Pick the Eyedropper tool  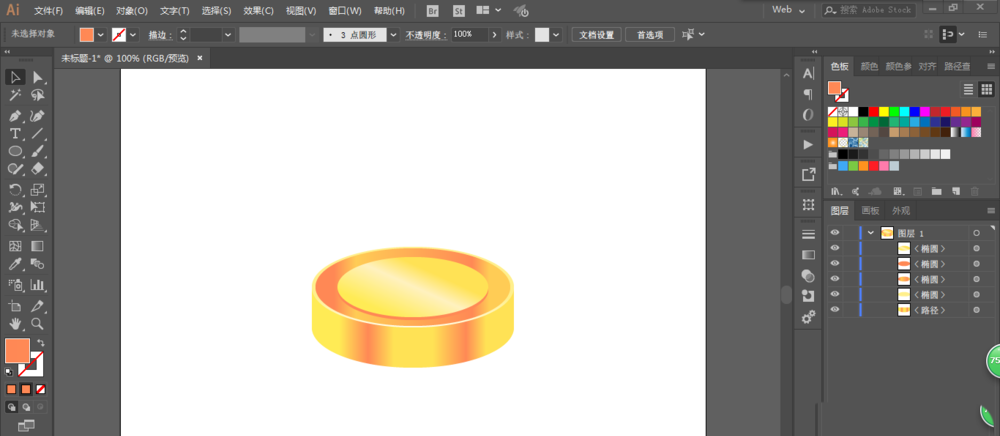(x=15, y=264)
